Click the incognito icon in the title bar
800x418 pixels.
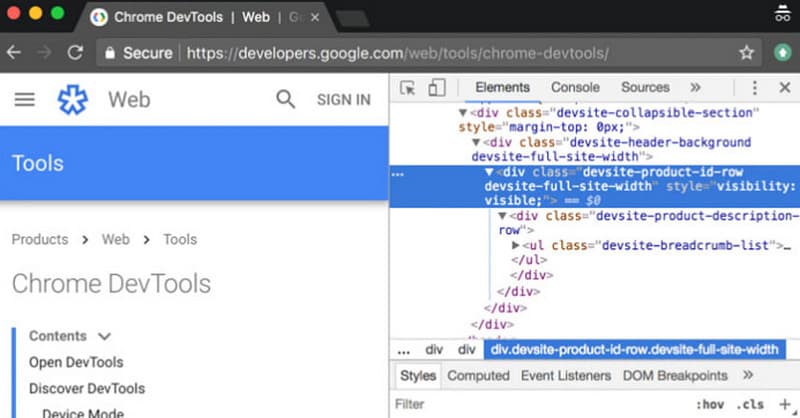point(782,13)
